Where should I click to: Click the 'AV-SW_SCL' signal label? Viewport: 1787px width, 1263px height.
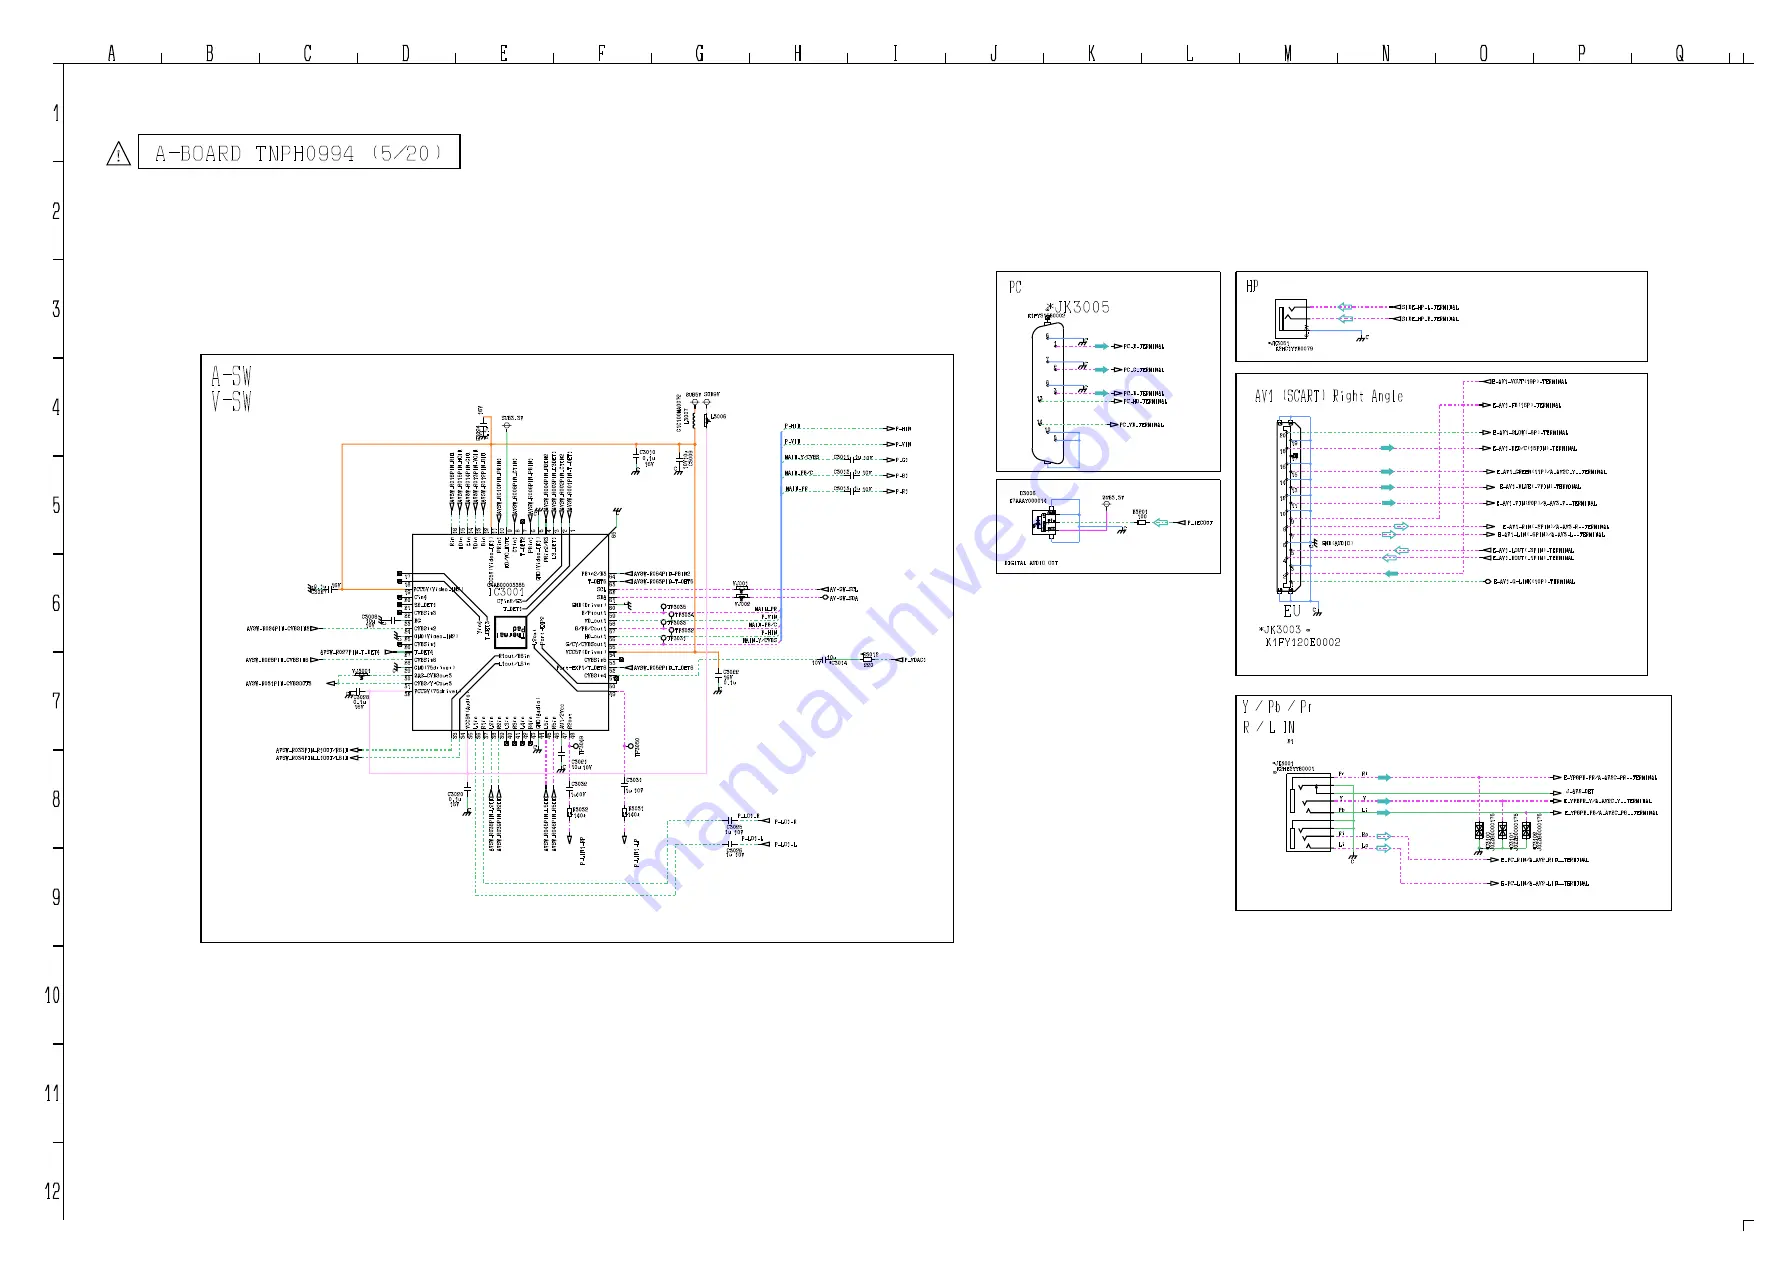tap(843, 590)
